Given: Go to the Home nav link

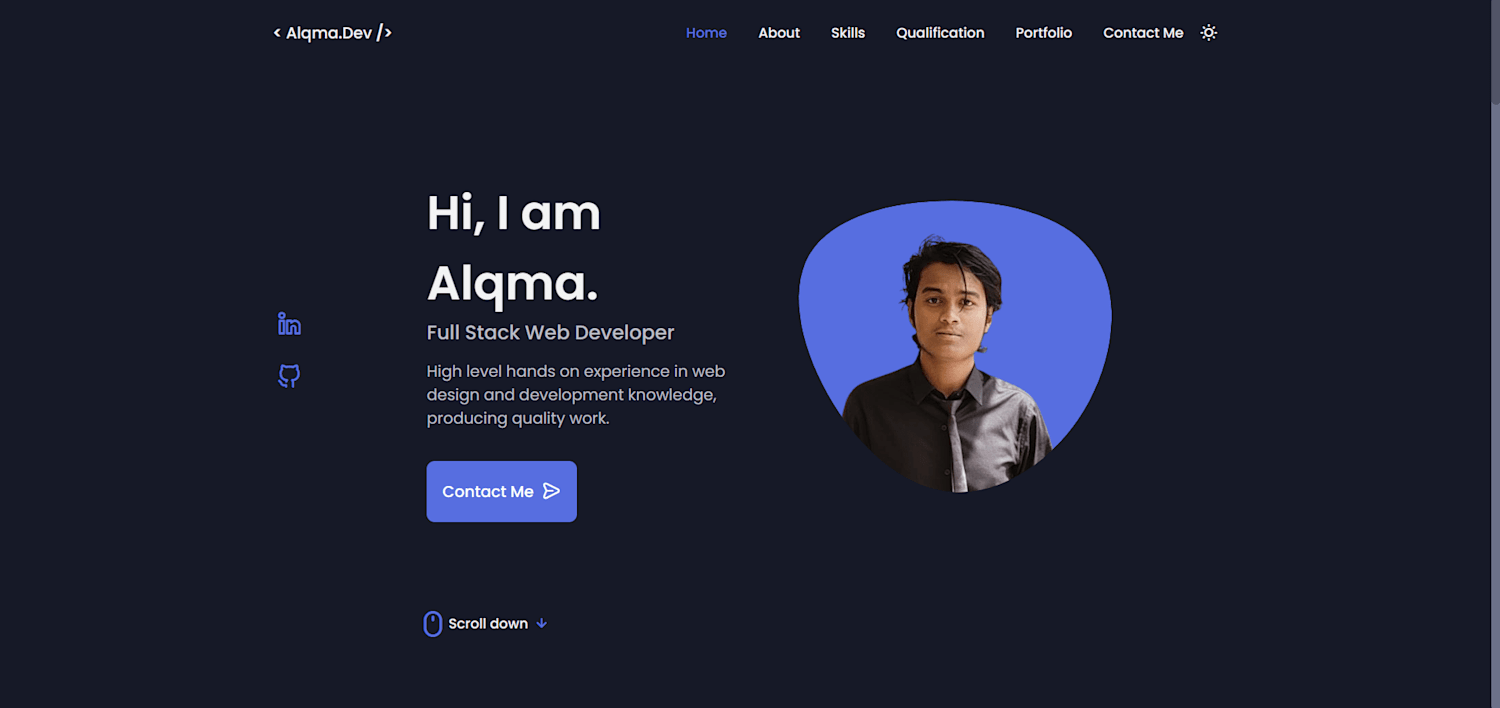Looking at the screenshot, I should pos(706,33).
